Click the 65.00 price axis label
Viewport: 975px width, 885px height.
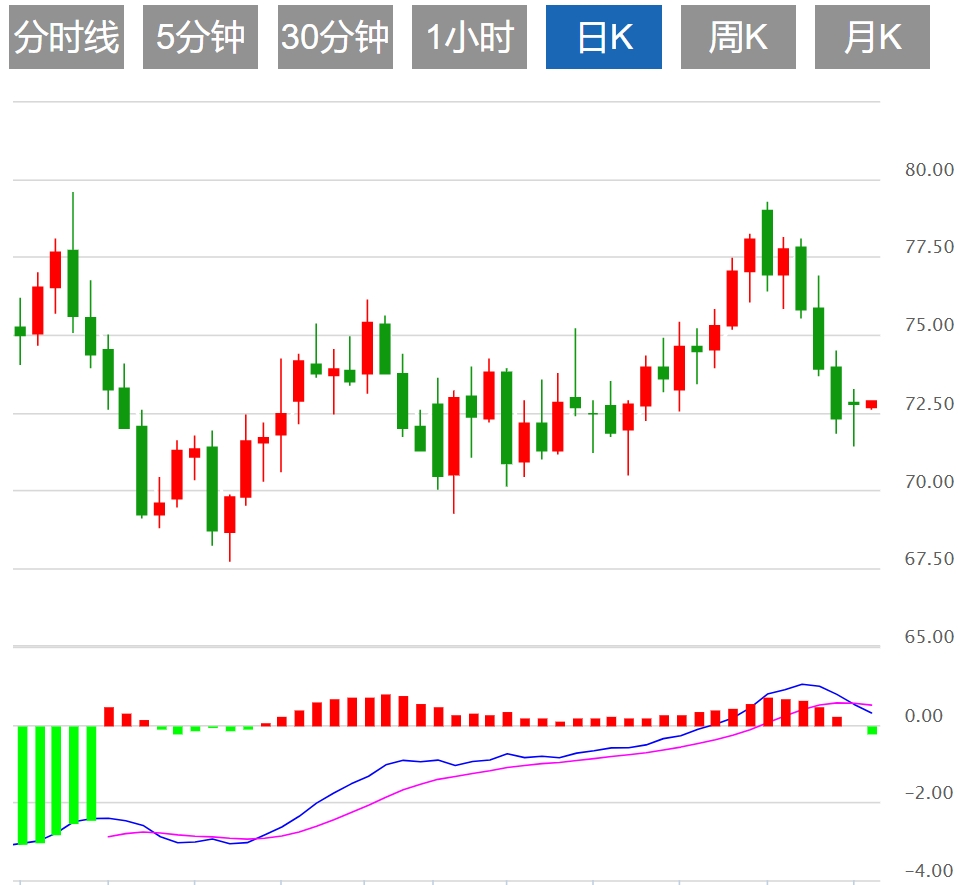pos(929,636)
